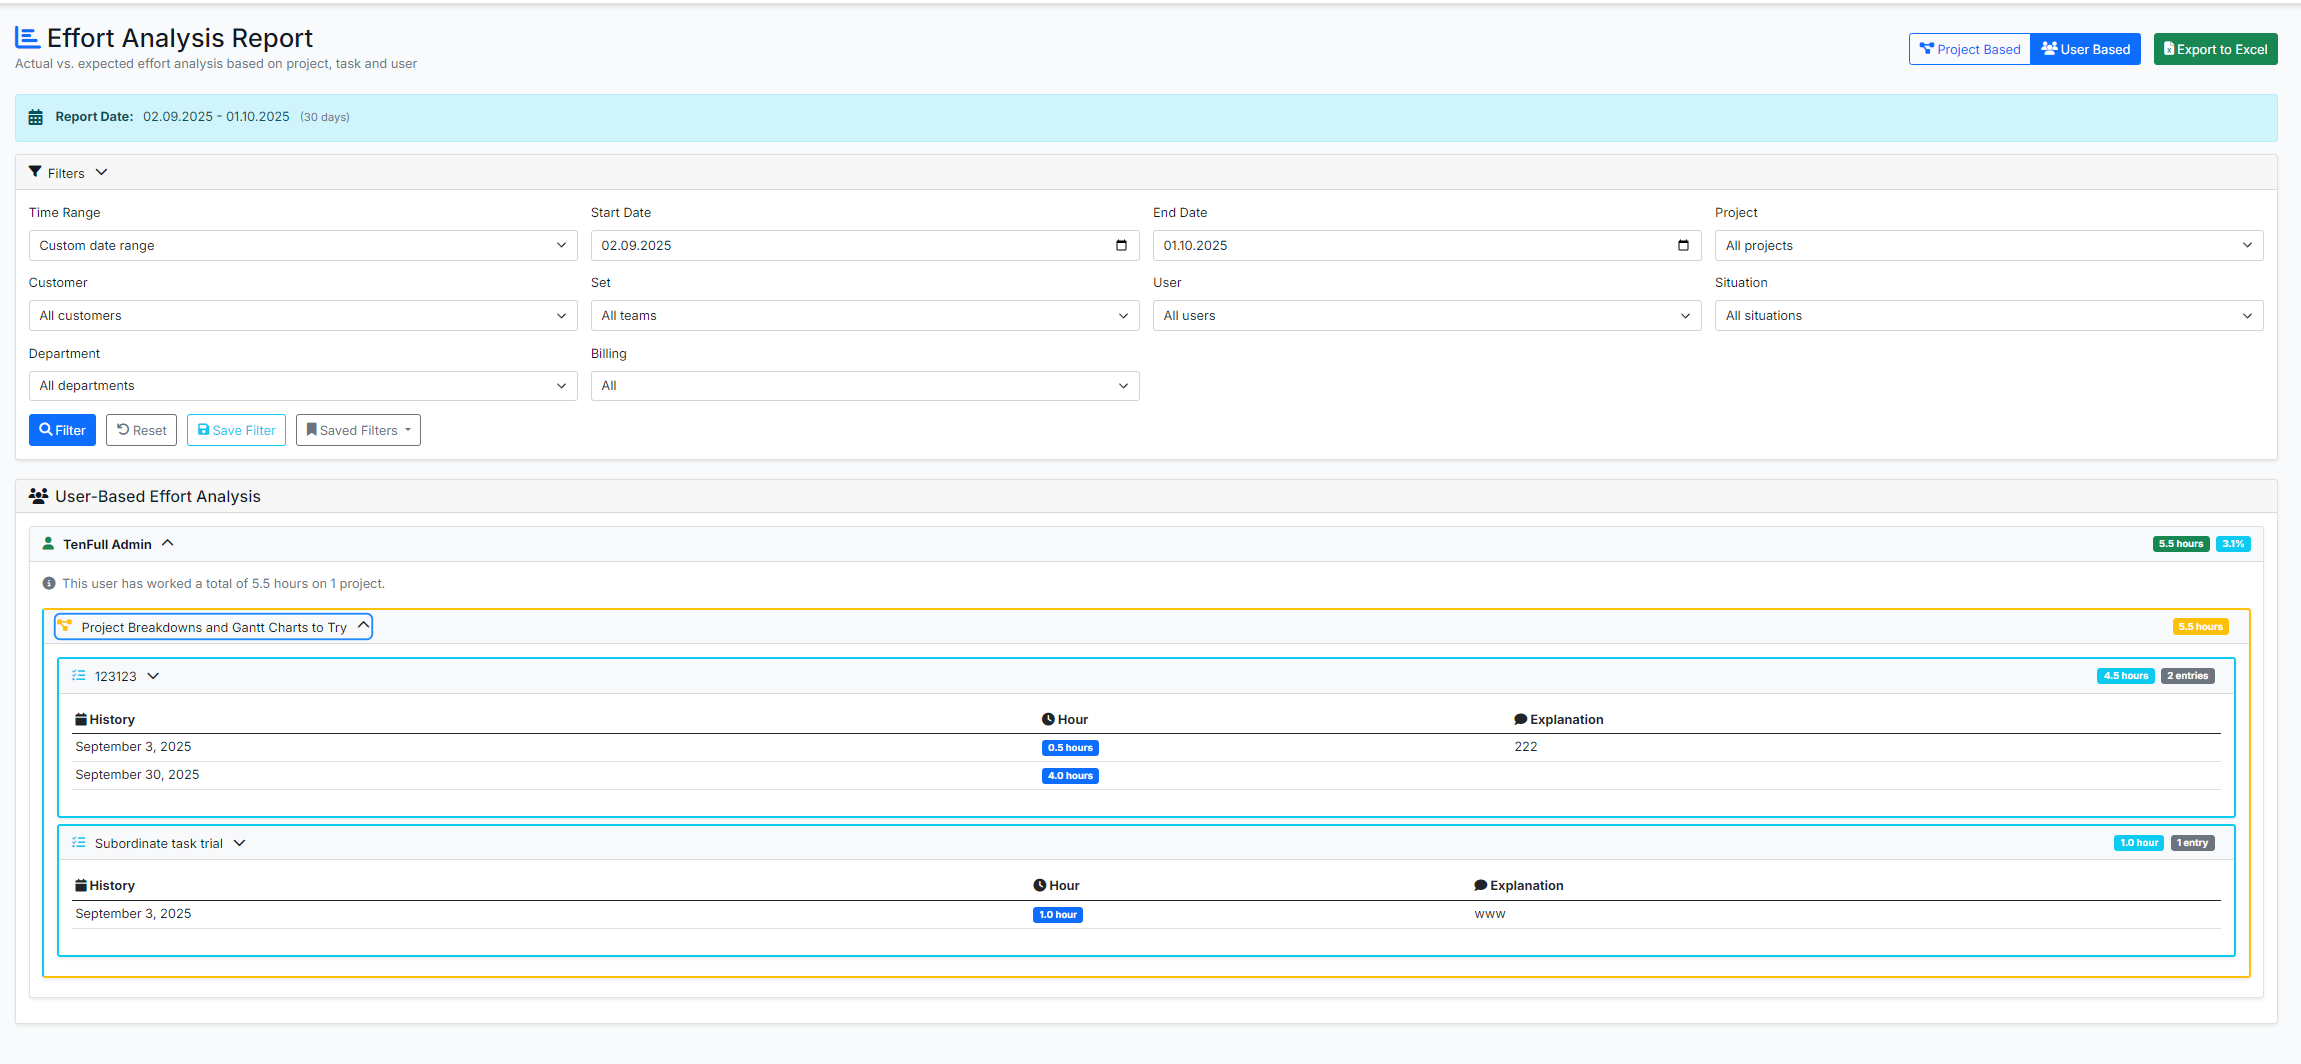
Task: Click the Hour clock icon in Subordinate task table
Action: pyautogui.click(x=1040, y=885)
